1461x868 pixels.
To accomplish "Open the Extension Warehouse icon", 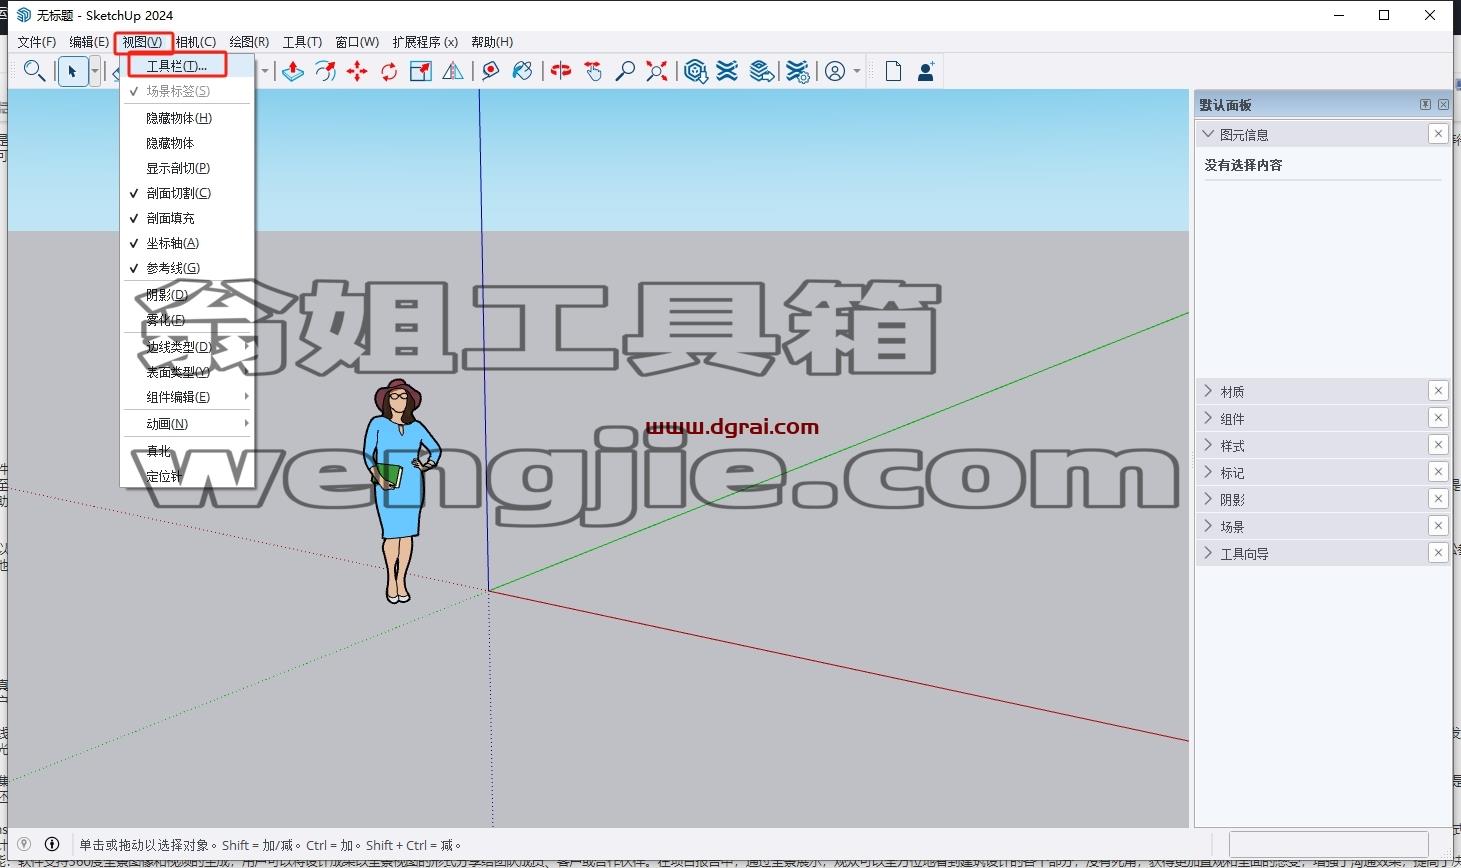I will (728, 71).
